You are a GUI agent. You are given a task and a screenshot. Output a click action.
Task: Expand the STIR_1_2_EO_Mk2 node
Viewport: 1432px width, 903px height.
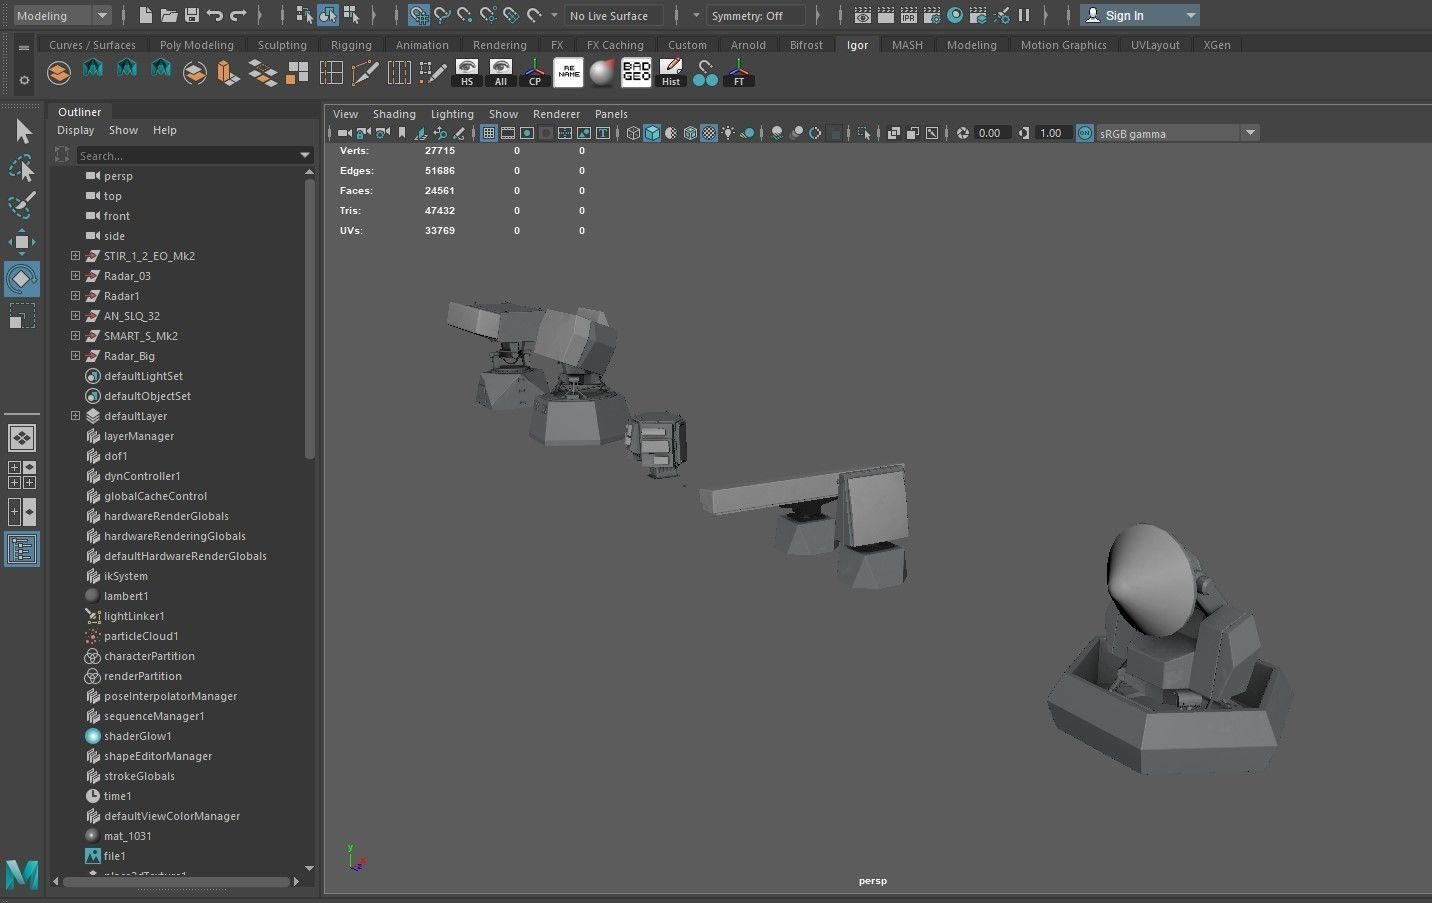point(75,256)
